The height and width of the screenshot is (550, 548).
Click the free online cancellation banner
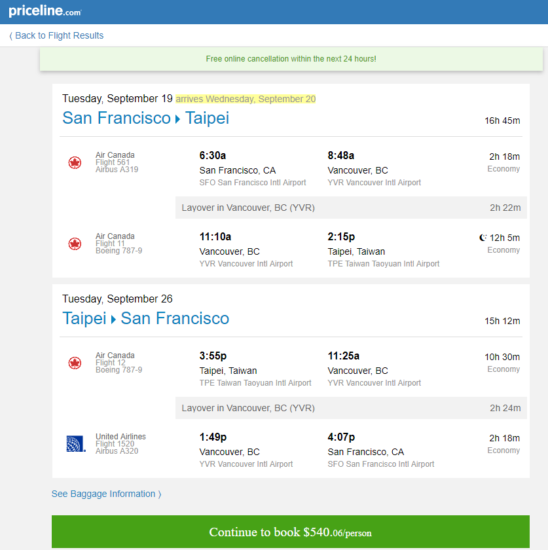coord(291,59)
